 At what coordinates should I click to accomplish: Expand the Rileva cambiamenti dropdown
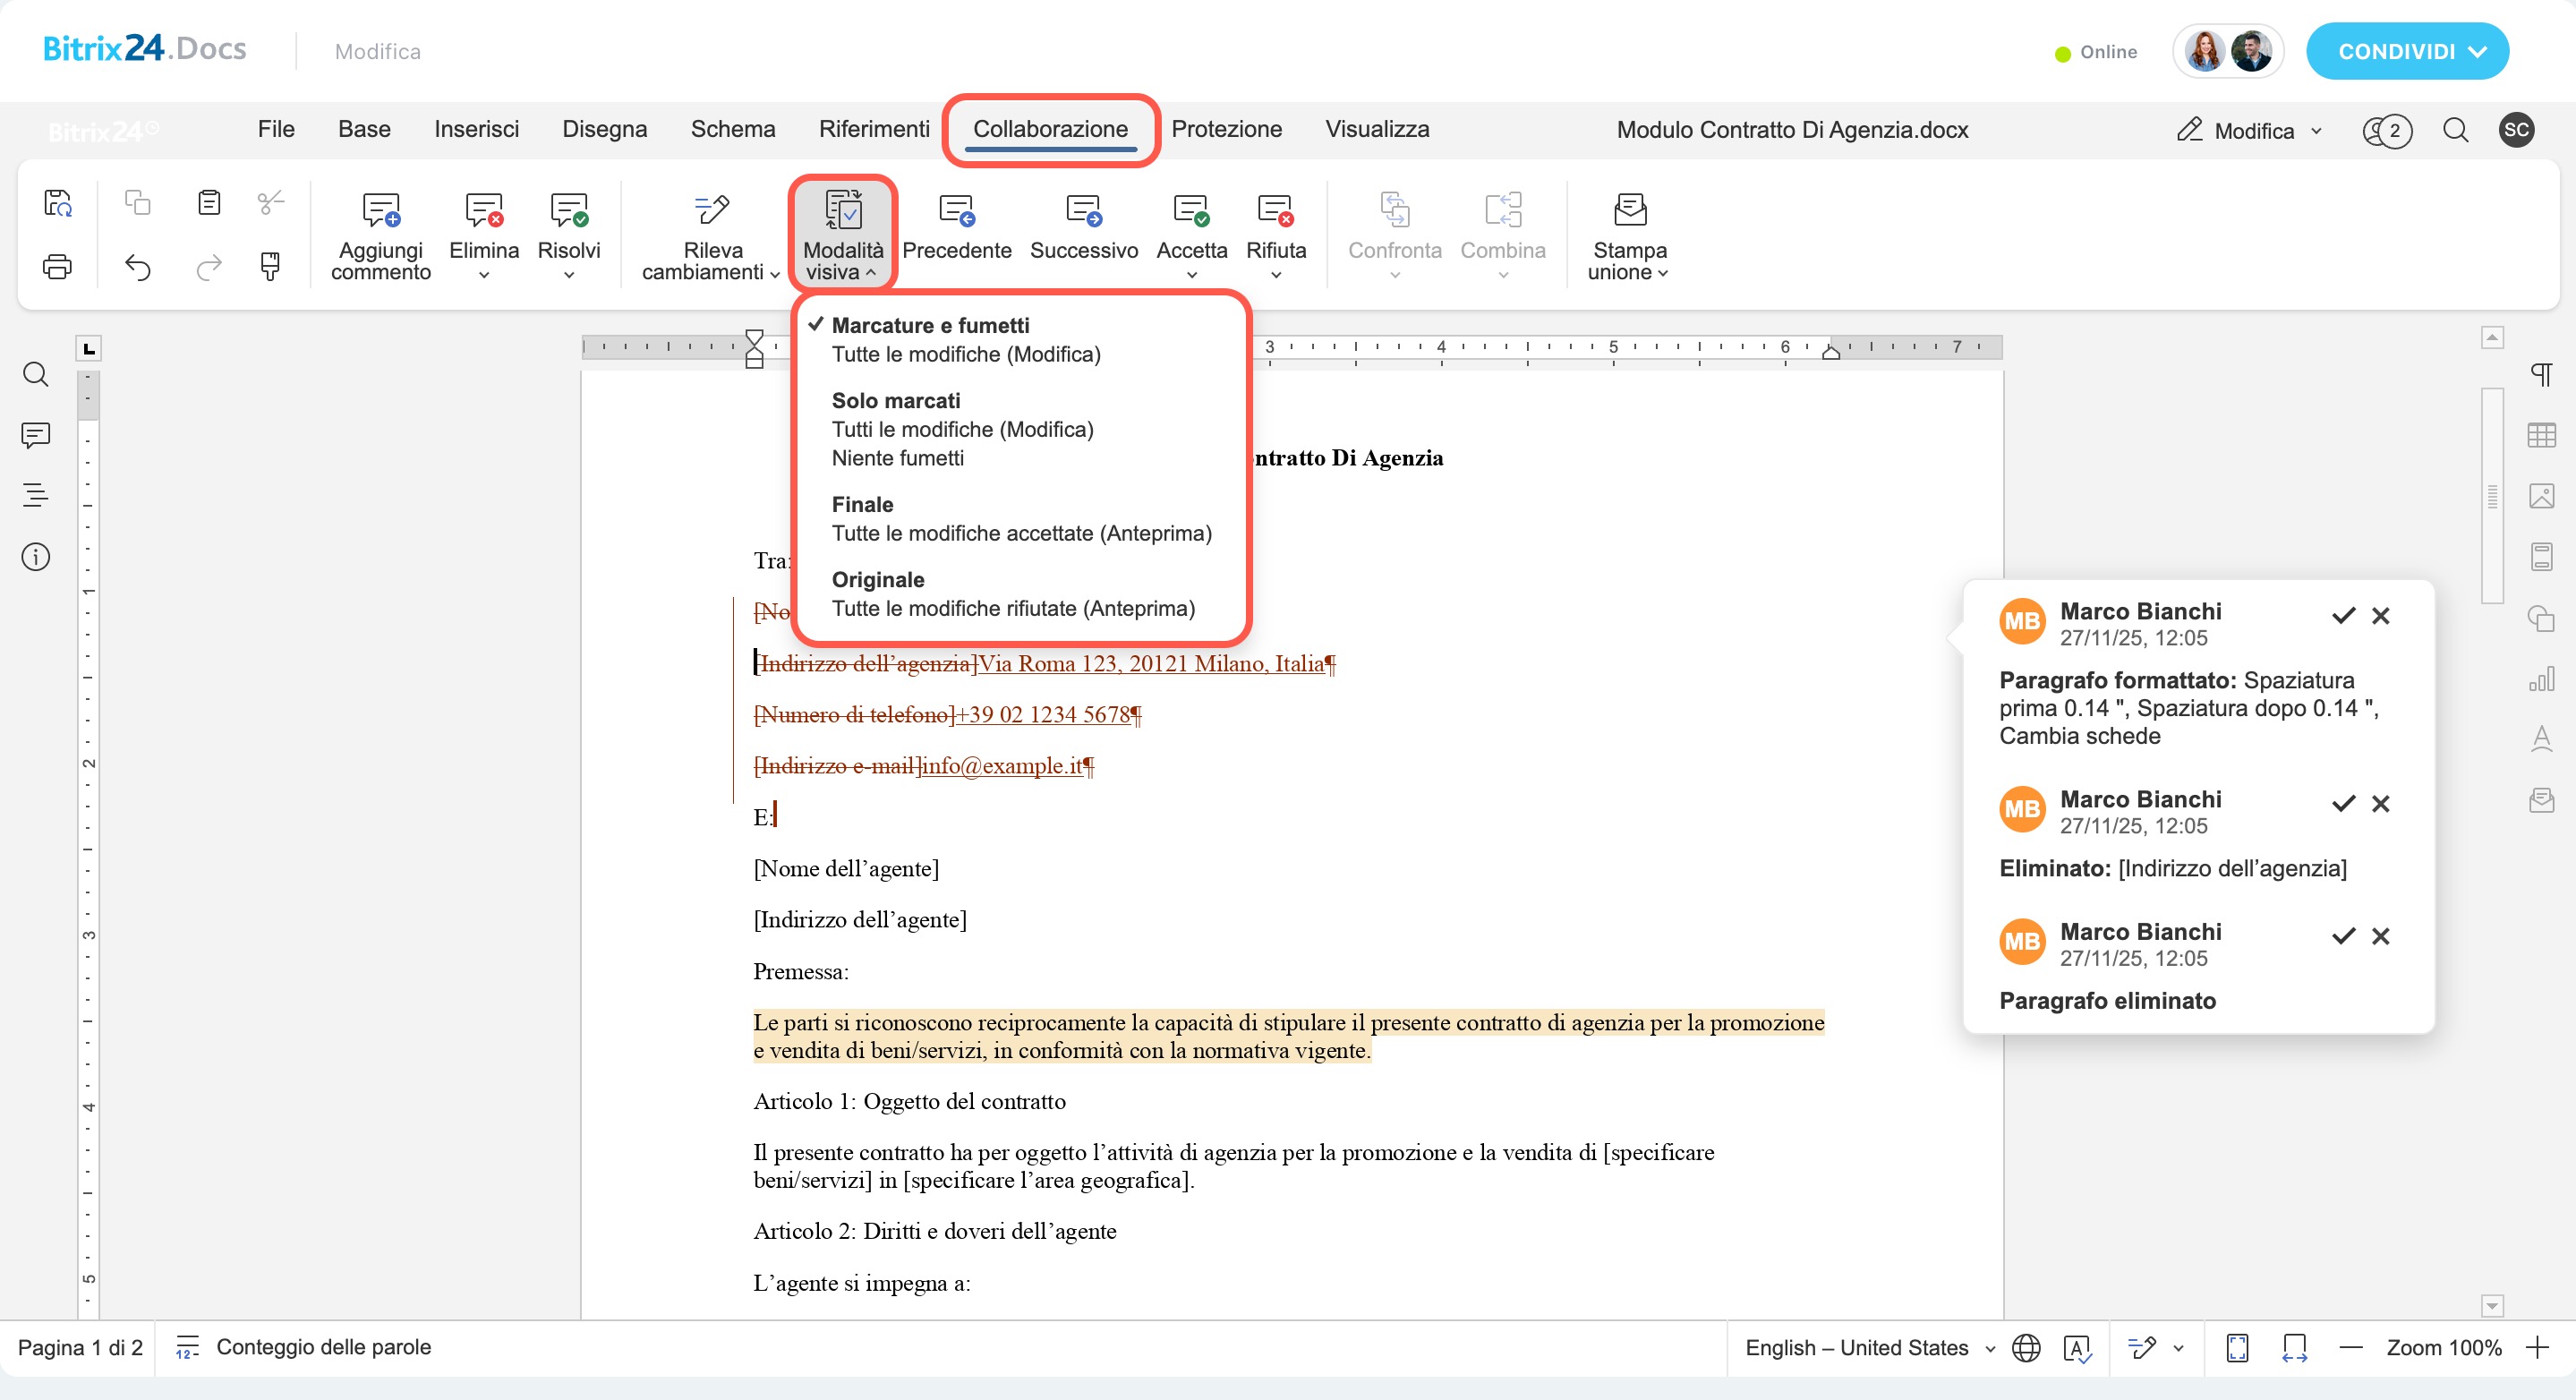pos(774,274)
